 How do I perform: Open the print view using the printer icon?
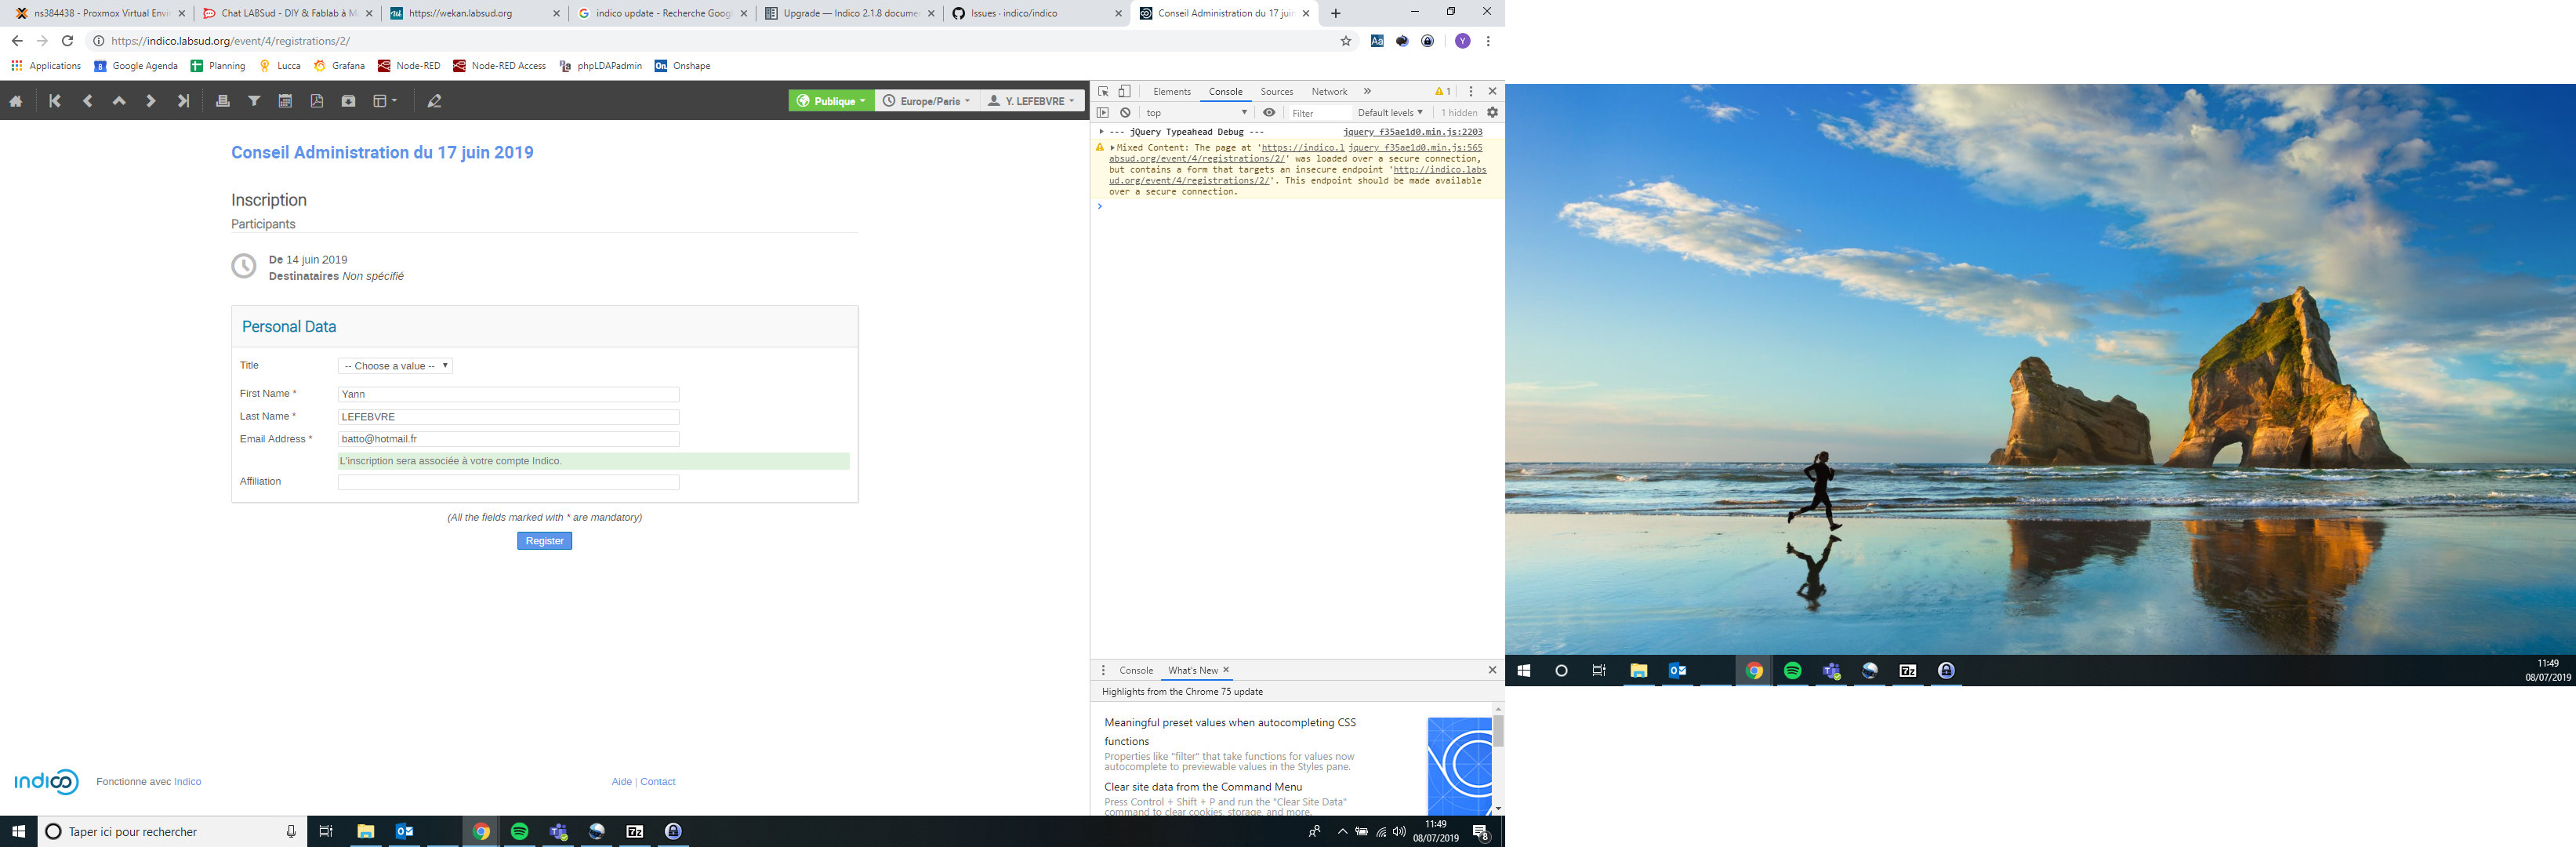pos(221,100)
